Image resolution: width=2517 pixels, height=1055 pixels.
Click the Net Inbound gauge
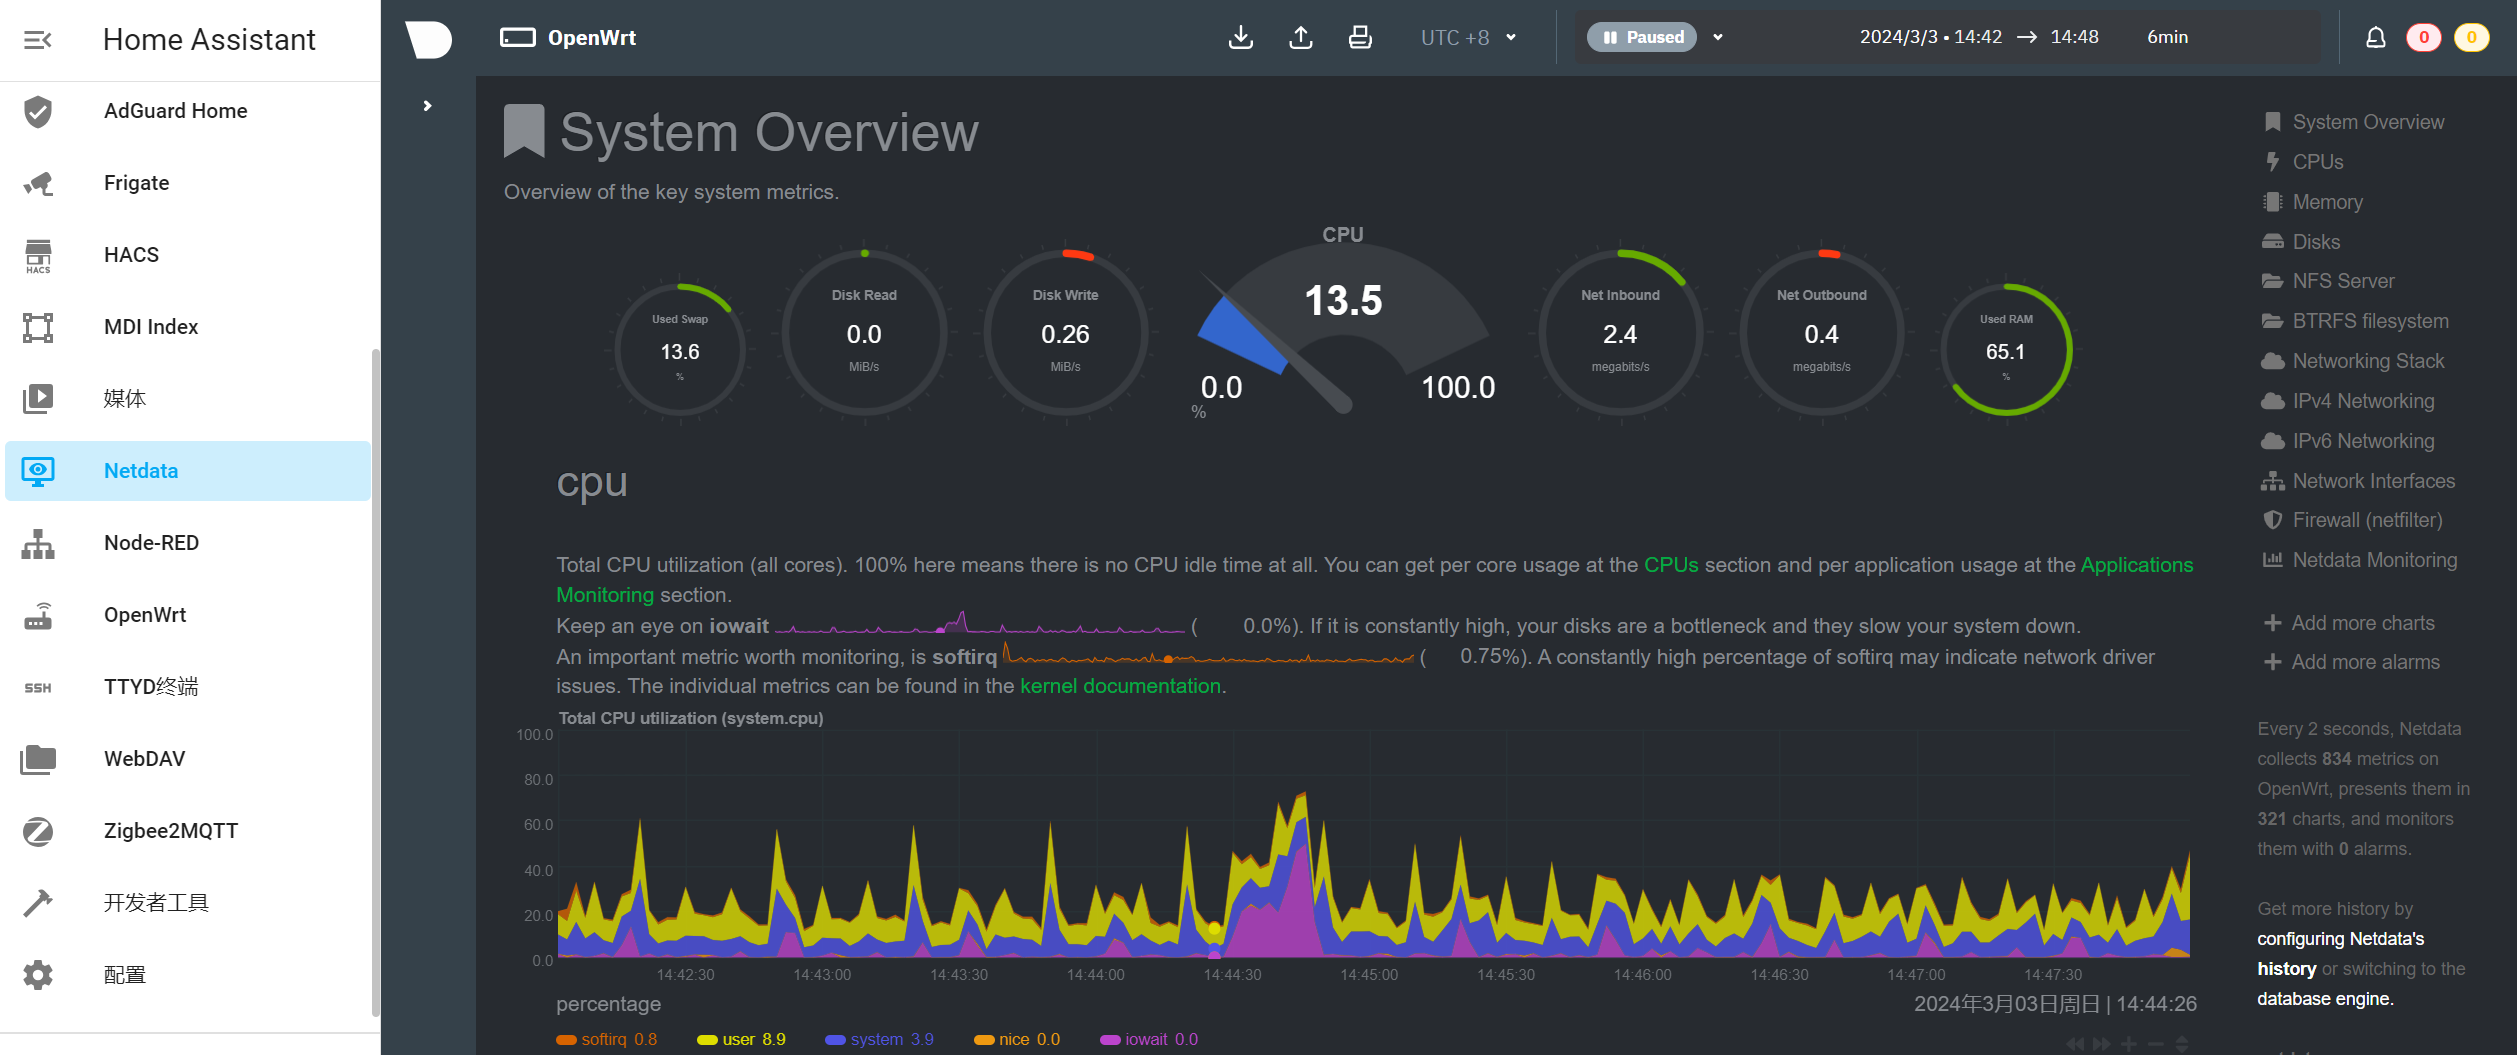click(1620, 332)
